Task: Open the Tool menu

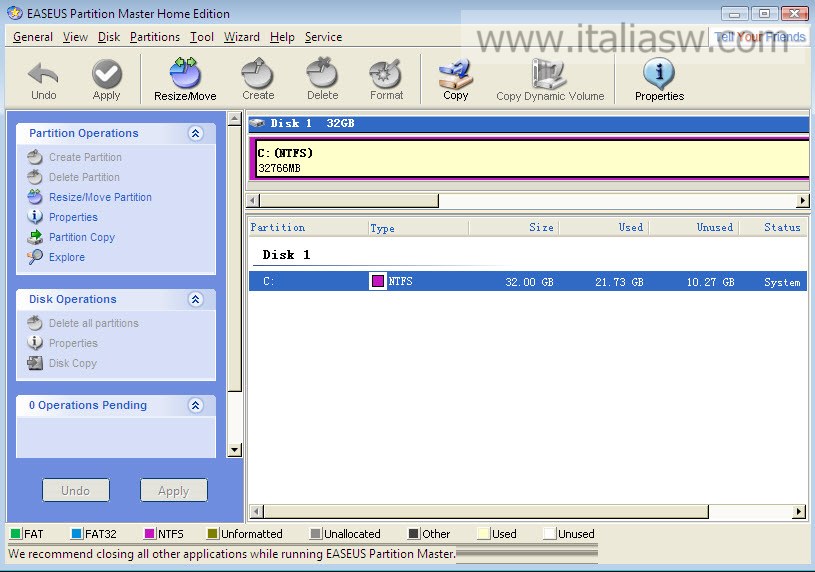Action: 202,37
